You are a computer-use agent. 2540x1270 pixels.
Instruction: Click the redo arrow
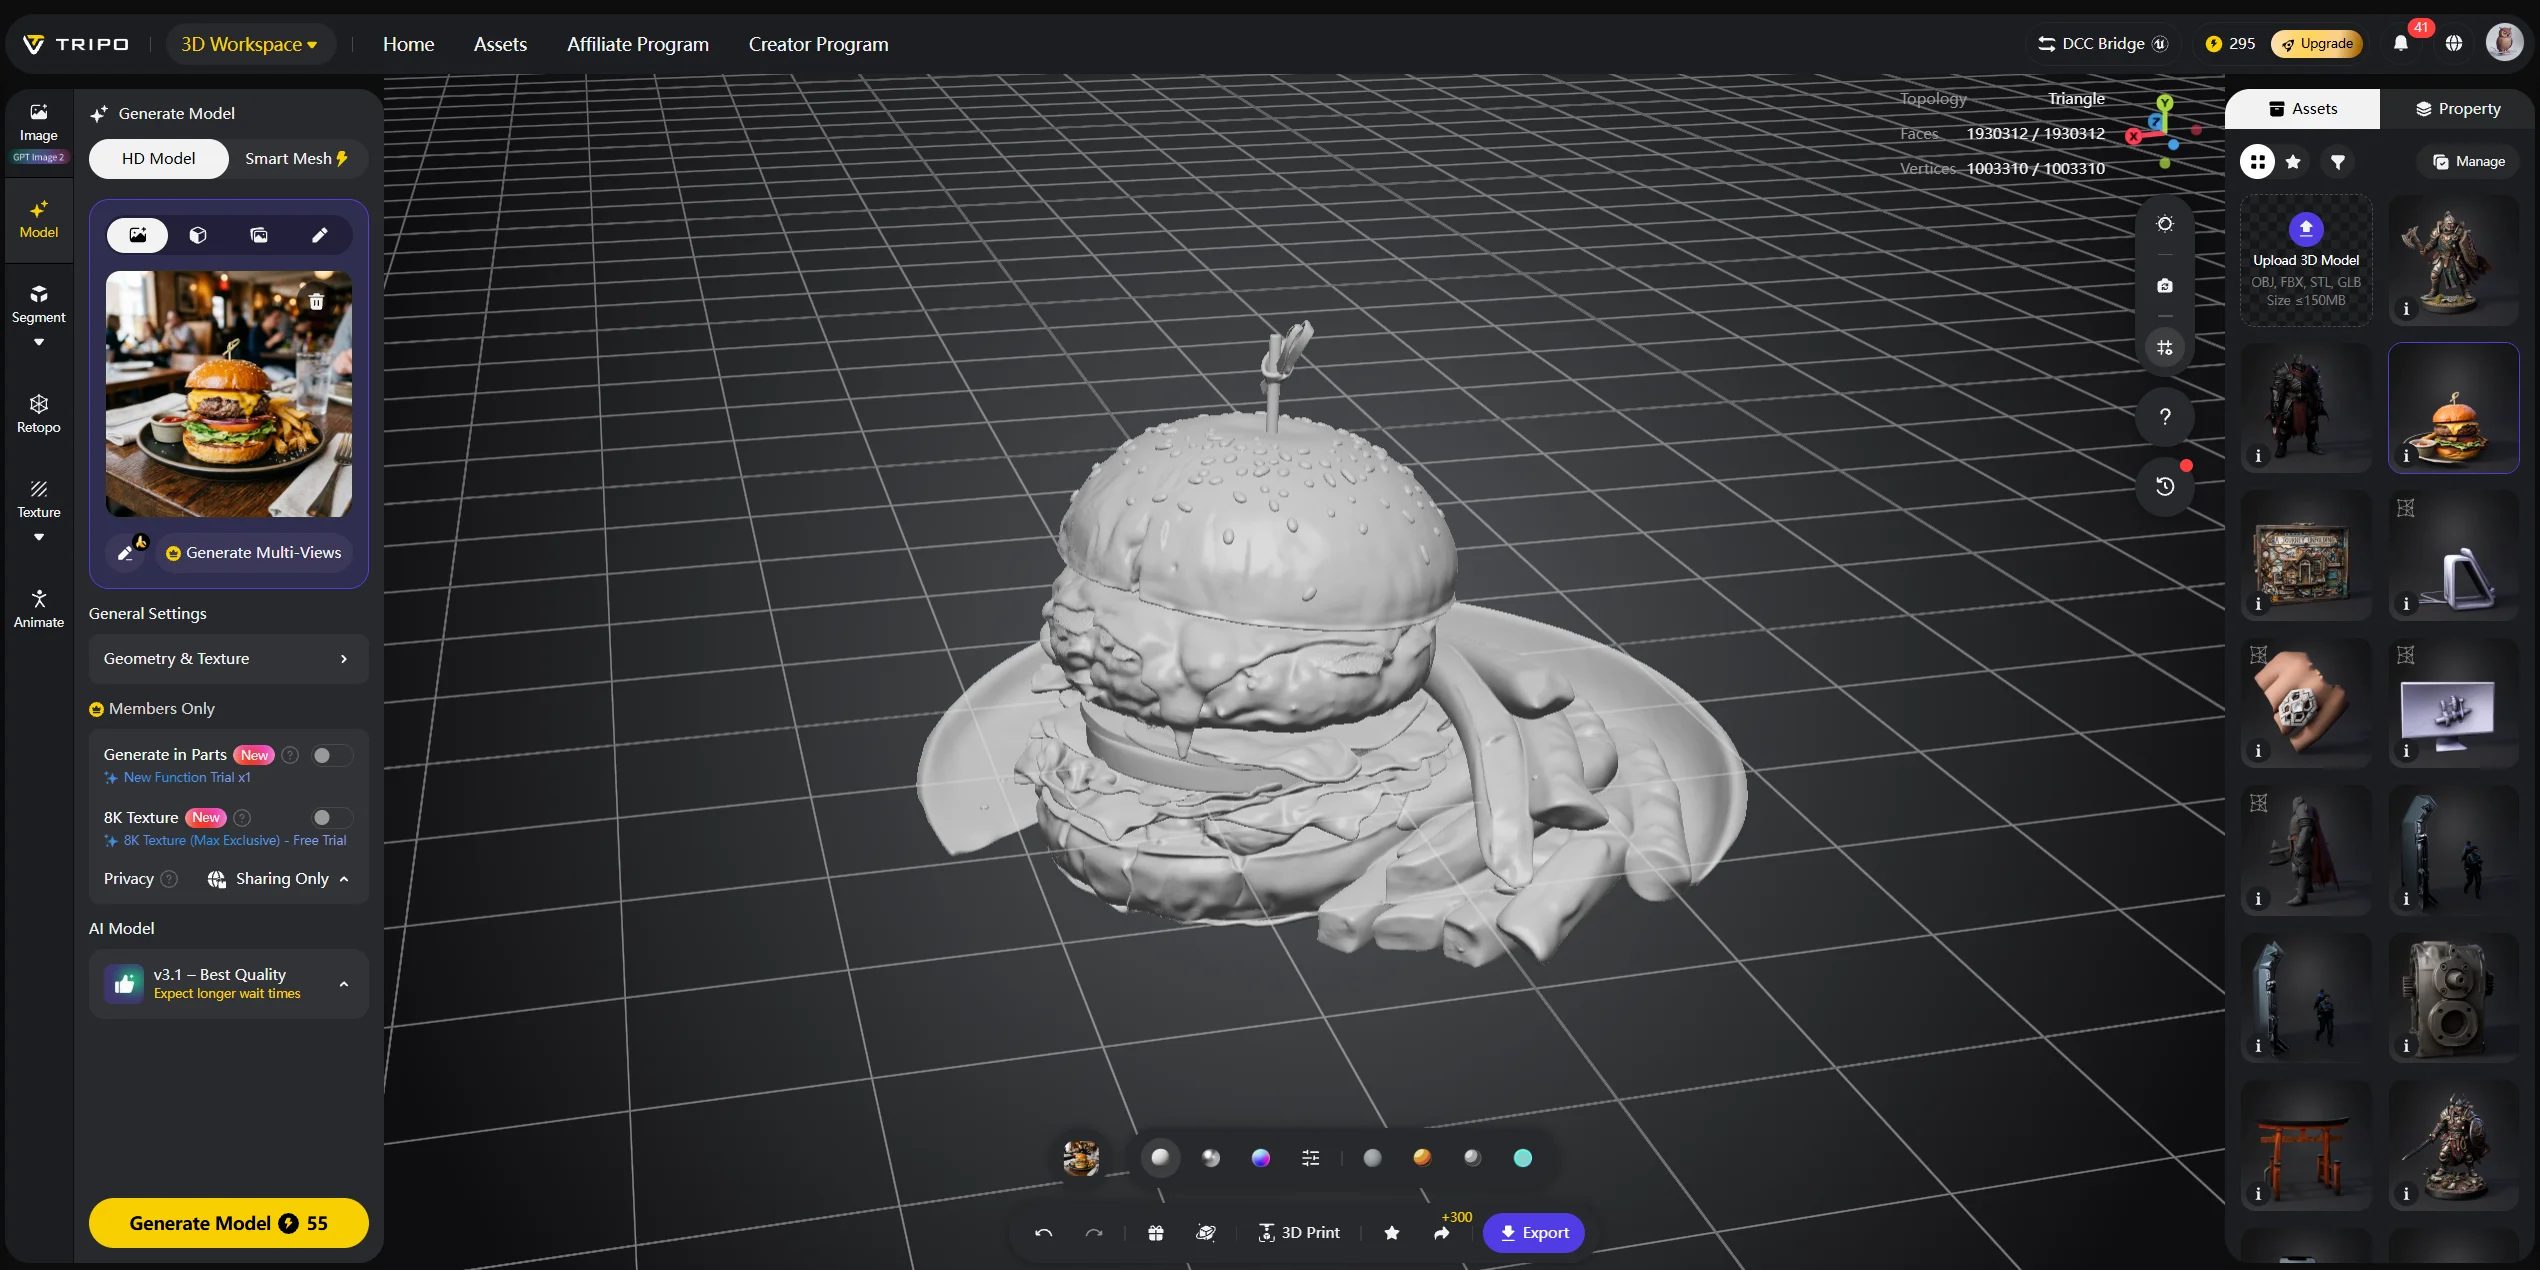[x=1094, y=1233]
